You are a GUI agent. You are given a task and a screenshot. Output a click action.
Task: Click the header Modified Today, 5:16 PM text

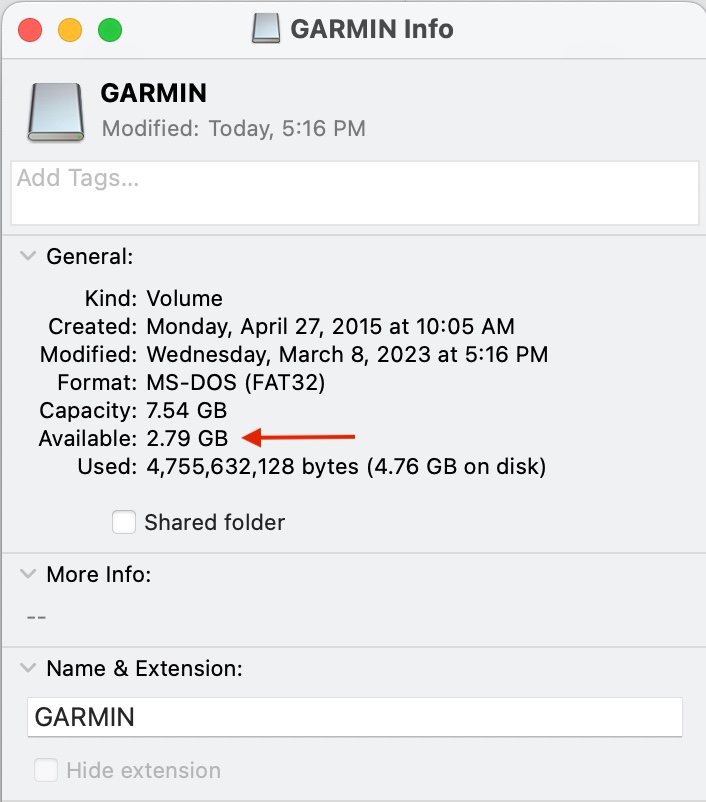[x=234, y=128]
